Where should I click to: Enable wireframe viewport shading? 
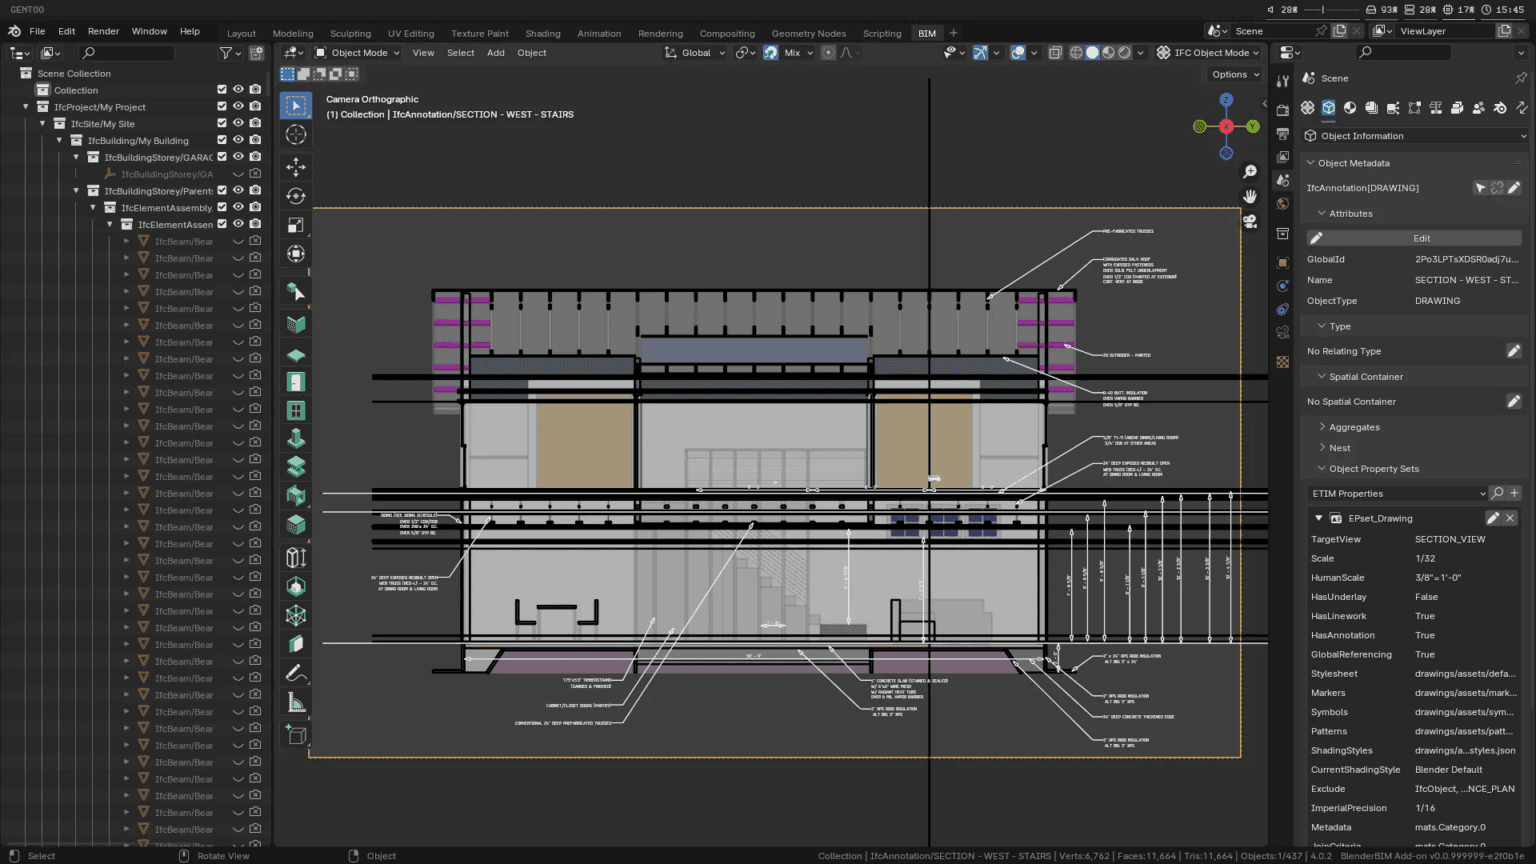1076,52
